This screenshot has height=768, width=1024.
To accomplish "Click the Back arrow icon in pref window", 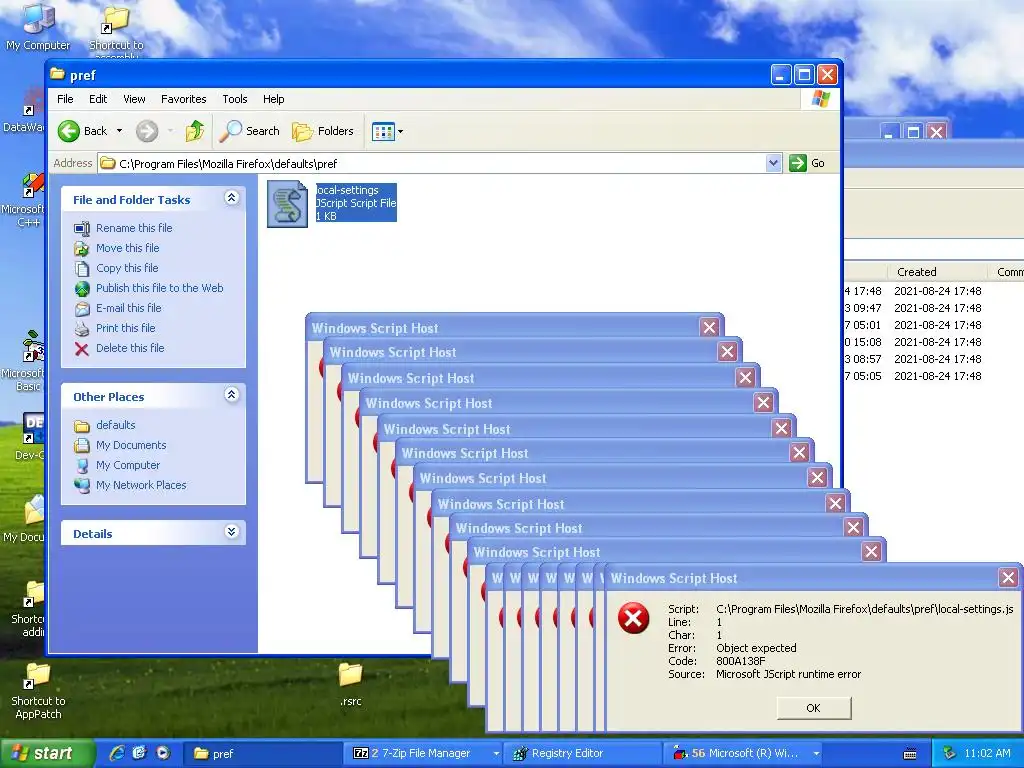I will point(69,131).
